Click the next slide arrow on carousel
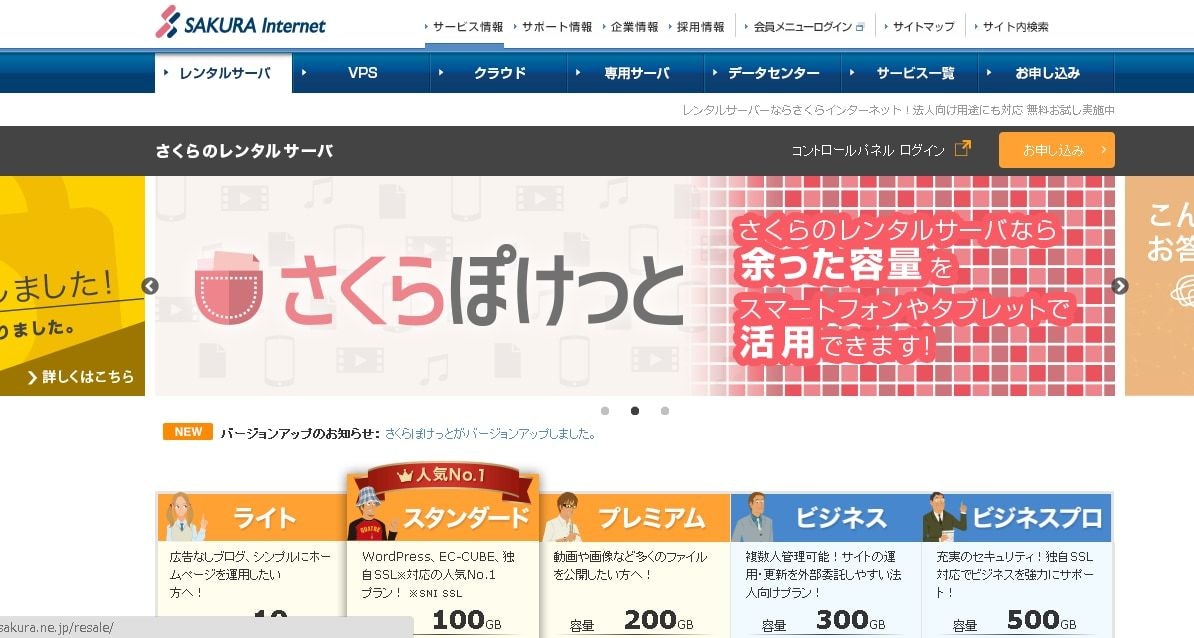Image resolution: width=1194 pixels, height=638 pixels. [x=1120, y=286]
